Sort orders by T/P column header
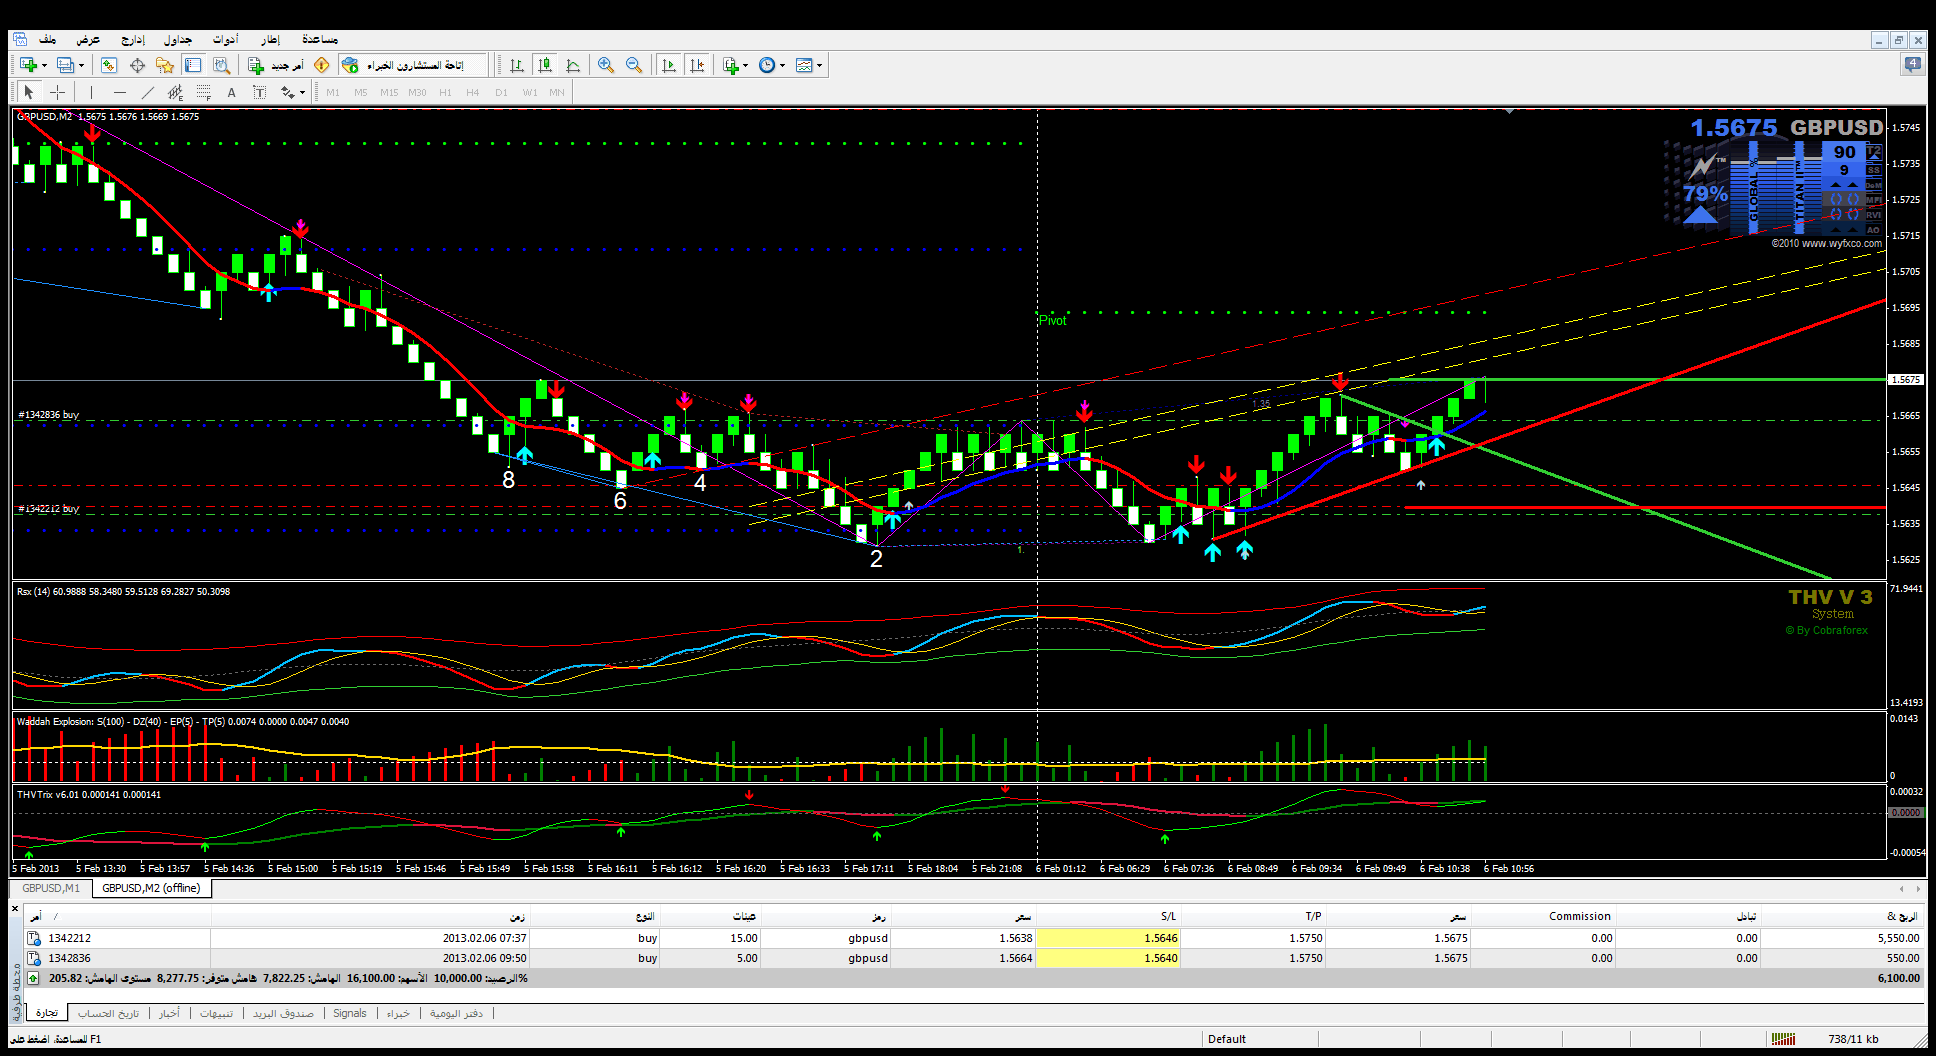 click(1253, 916)
